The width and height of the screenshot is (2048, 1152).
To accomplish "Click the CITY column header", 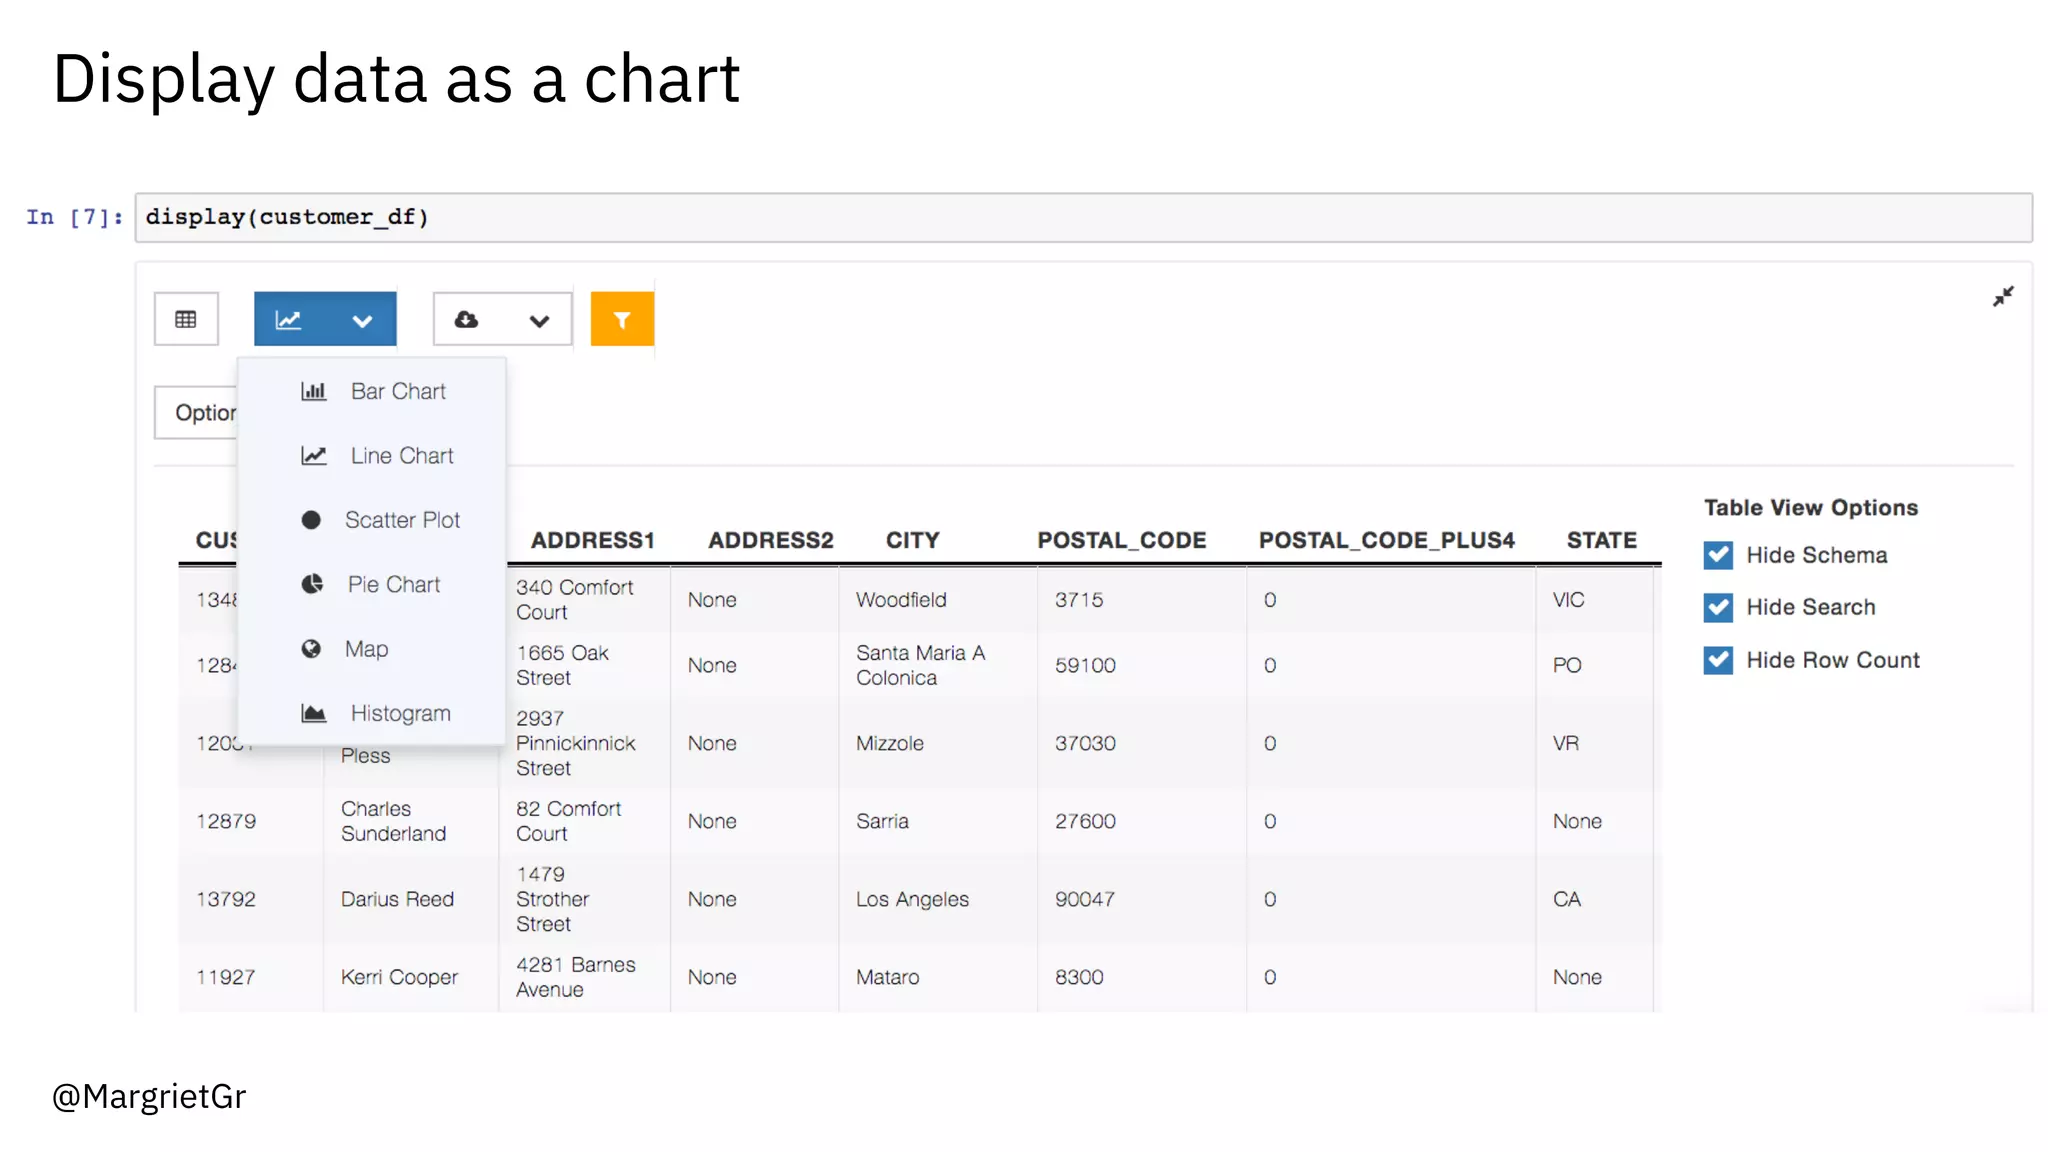I will (912, 540).
